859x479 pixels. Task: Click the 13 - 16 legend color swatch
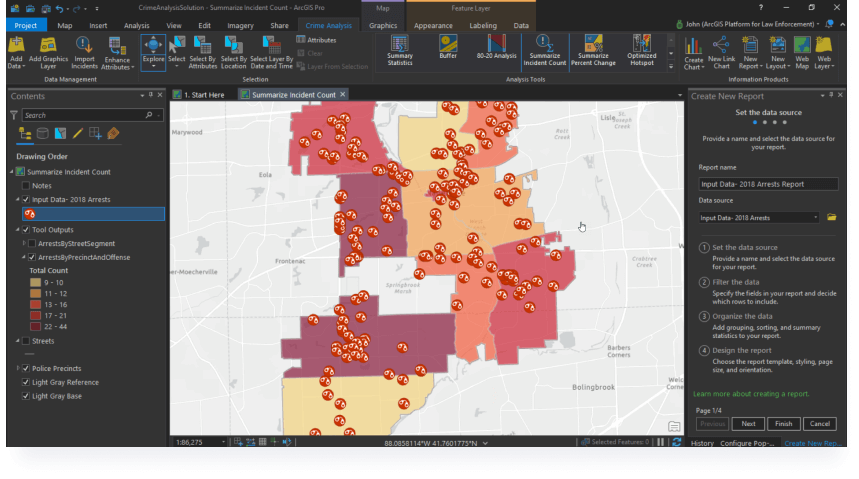(35, 305)
